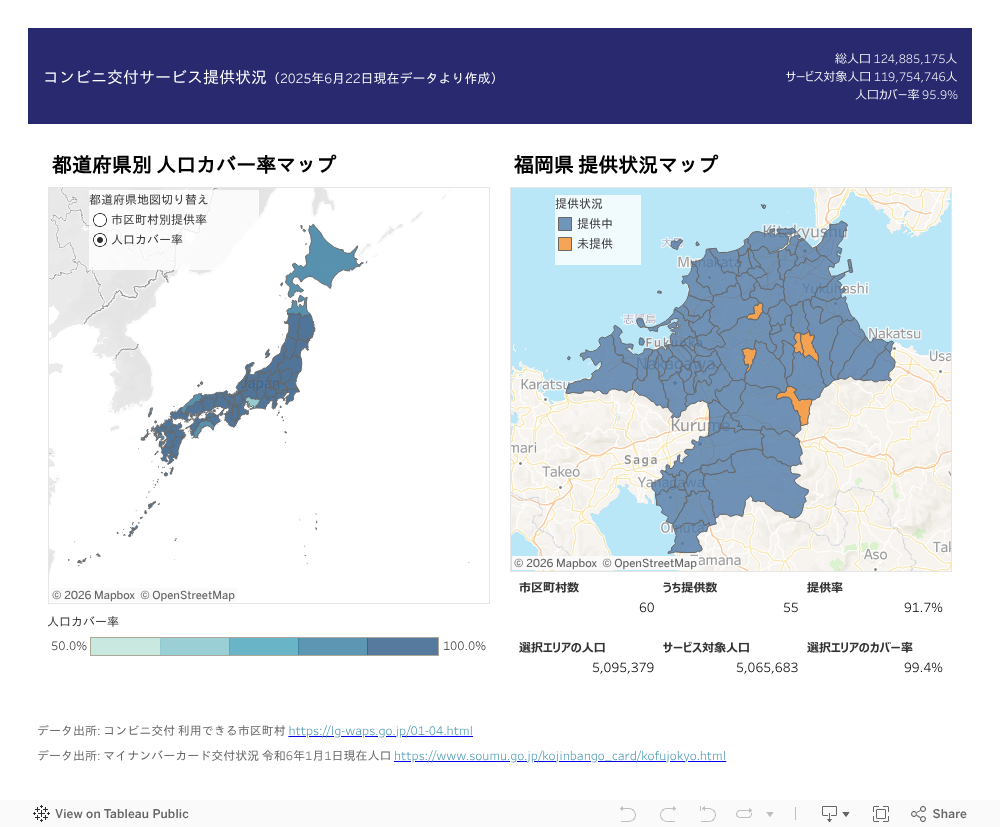Click the Revert (reset view) icon
1000x827 pixels.
[x=707, y=814]
